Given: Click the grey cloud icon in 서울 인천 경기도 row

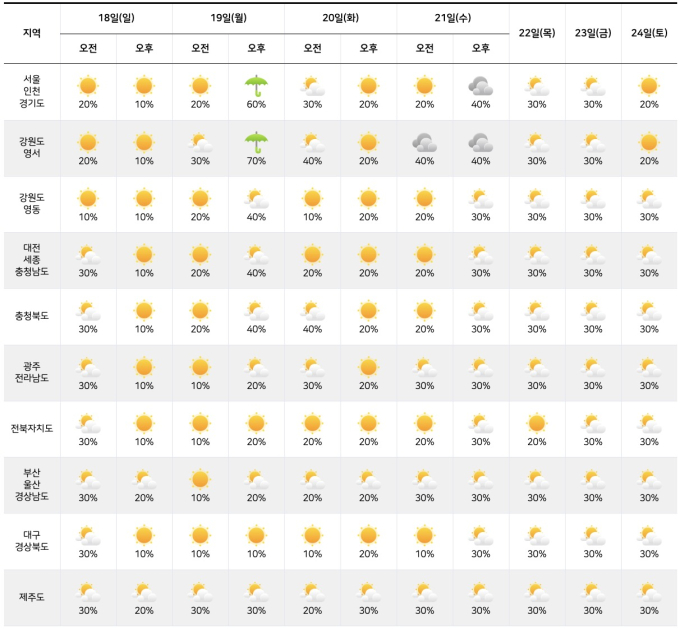Looking at the screenshot, I should [481, 86].
